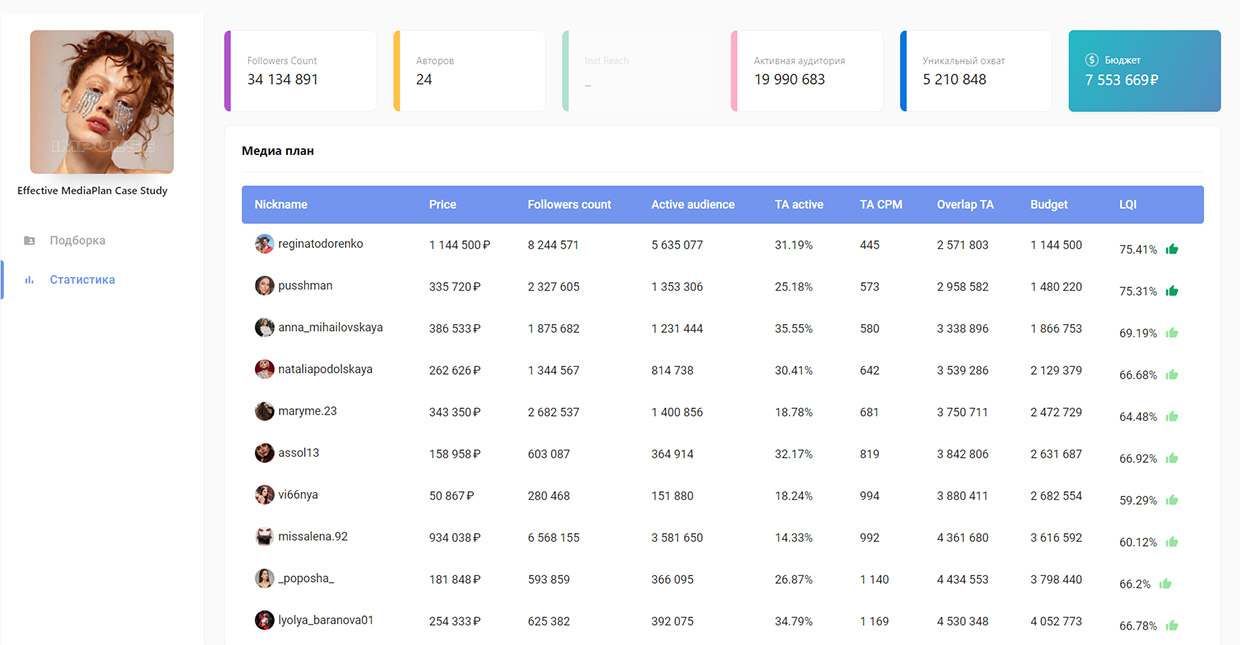Viewport: 1240px width, 645px height.
Task: Click reginatodorenko's avatar icon
Action: point(264,244)
